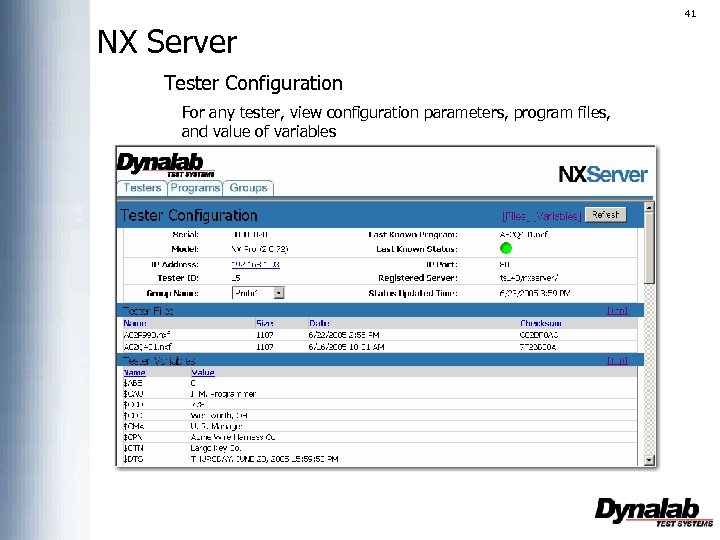The image size is (720, 540).
Task: Click the THURSDAY, JUNE 23, 2005 timestamp value
Action: 264,459
